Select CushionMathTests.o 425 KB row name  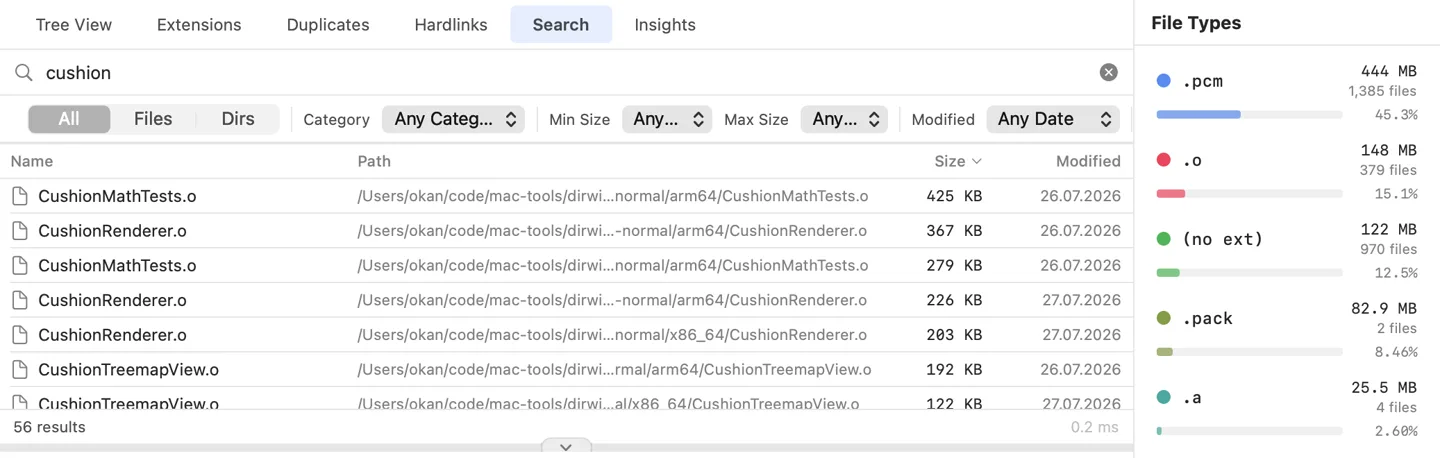(117, 196)
